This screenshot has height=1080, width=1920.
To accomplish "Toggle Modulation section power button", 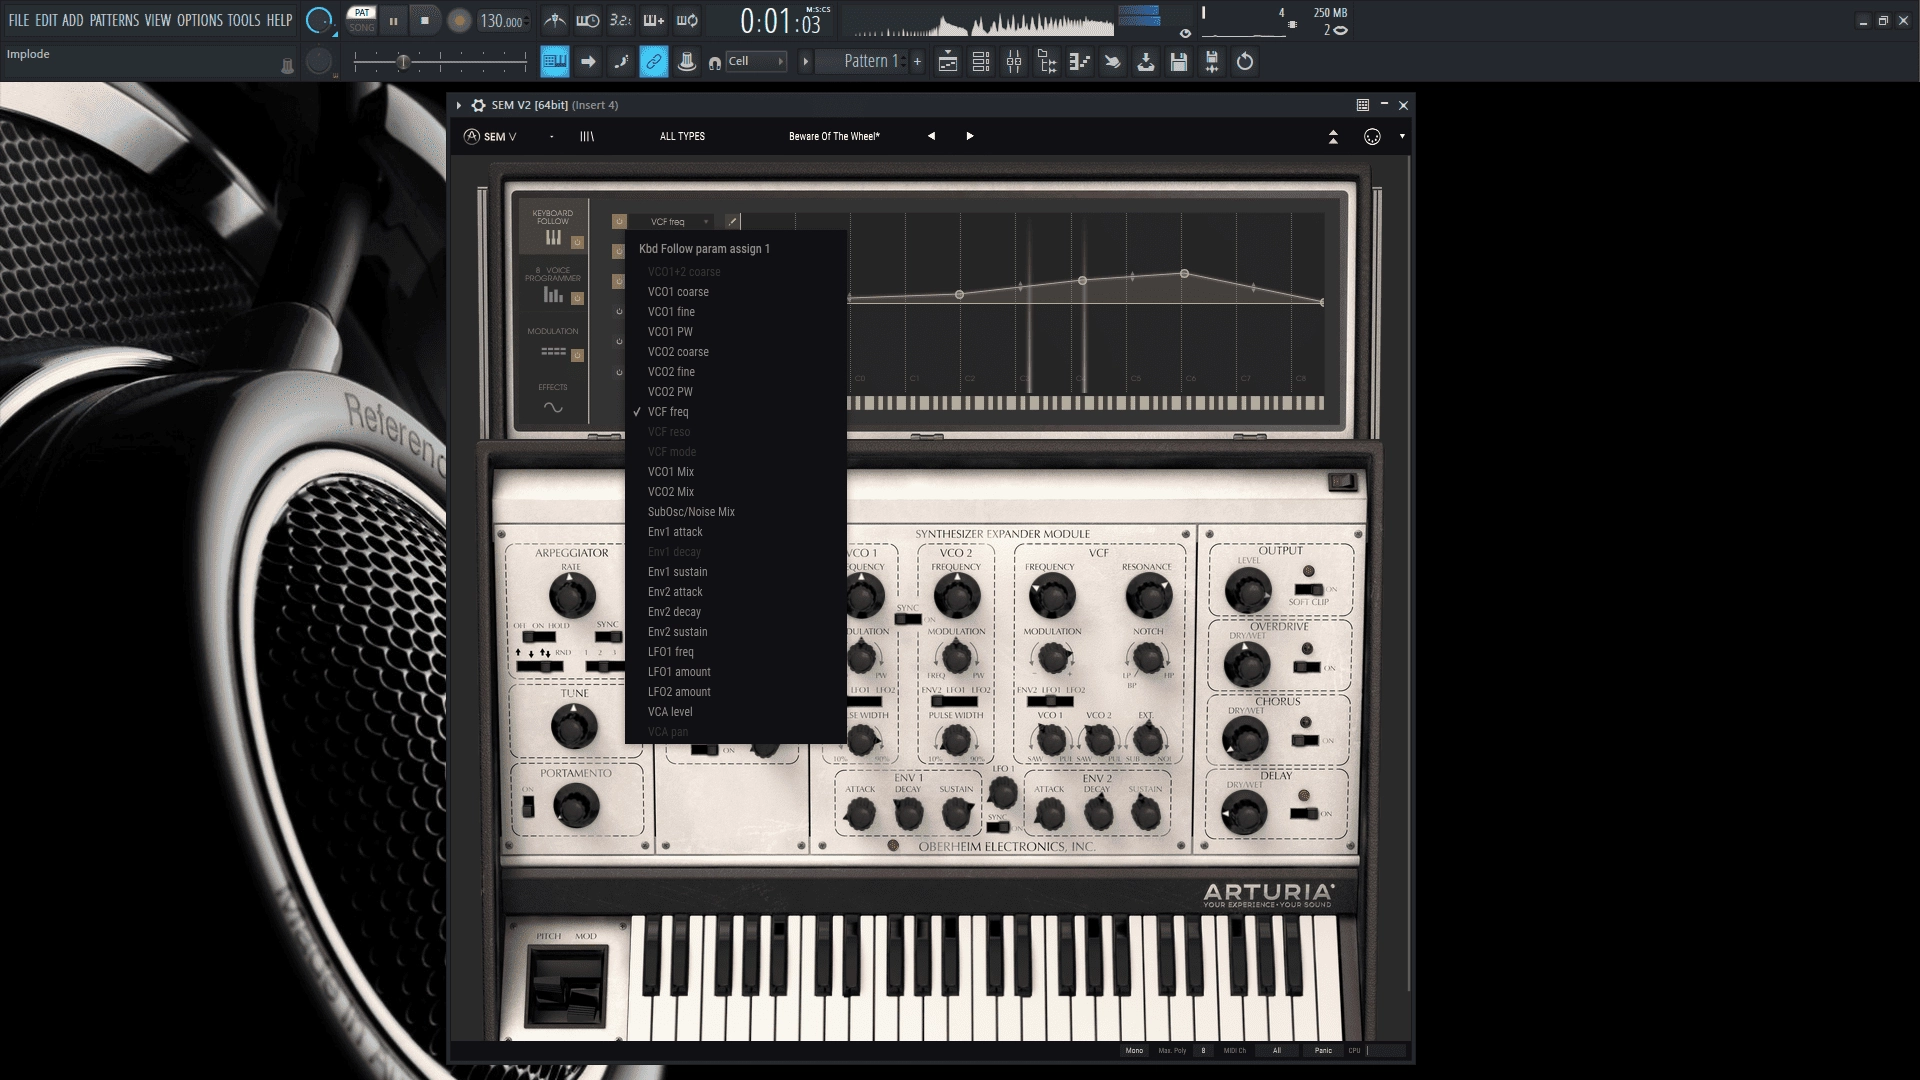I will coord(577,355).
